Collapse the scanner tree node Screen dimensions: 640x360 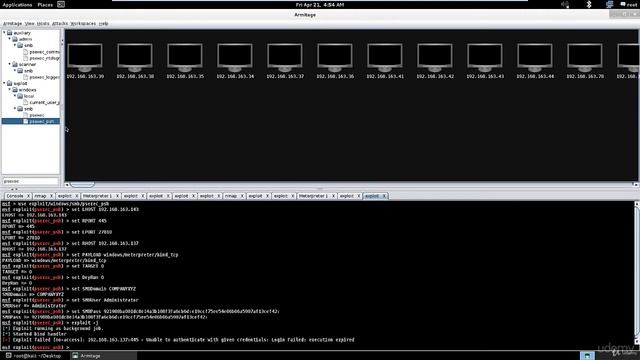(x=10, y=64)
